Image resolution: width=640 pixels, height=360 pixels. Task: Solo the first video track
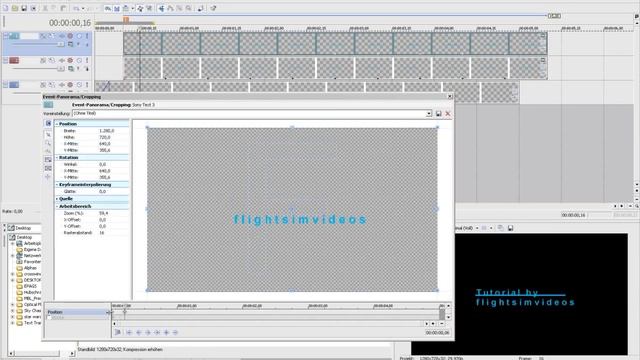click(x=87, y=36)
